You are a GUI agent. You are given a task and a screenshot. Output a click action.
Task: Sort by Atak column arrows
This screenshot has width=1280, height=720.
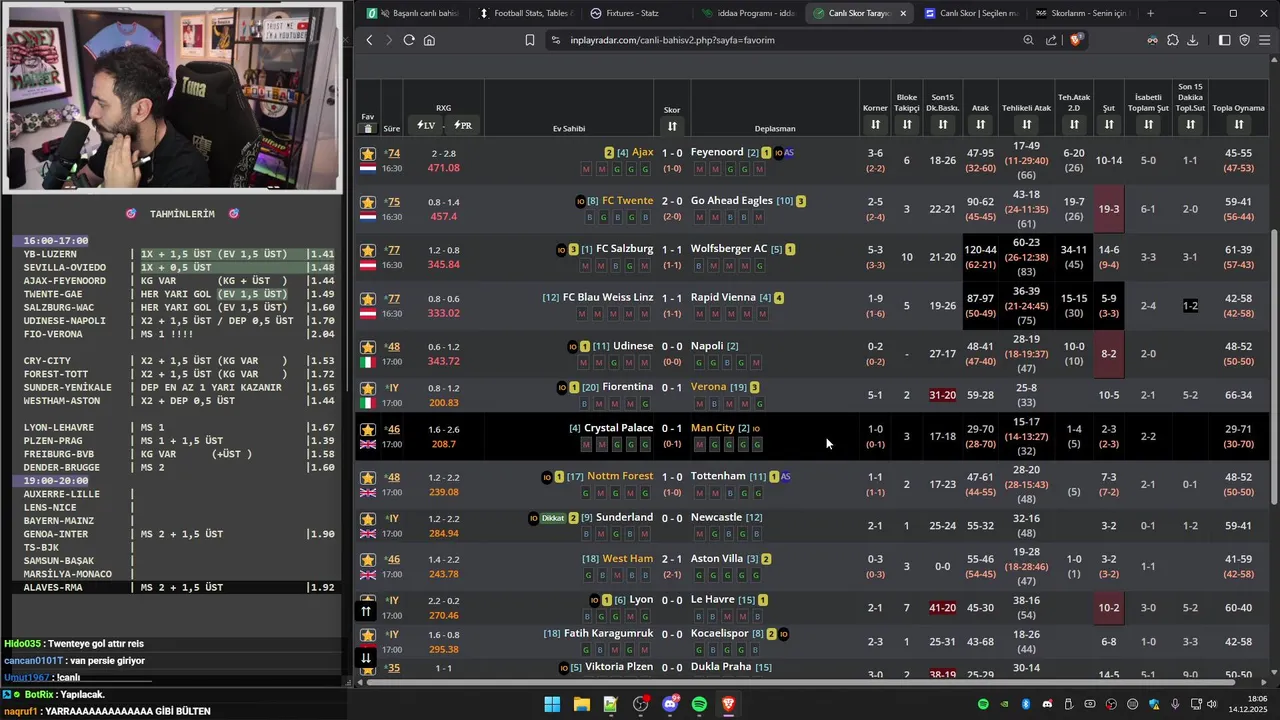pyautogui.click(x=980, y=125)
